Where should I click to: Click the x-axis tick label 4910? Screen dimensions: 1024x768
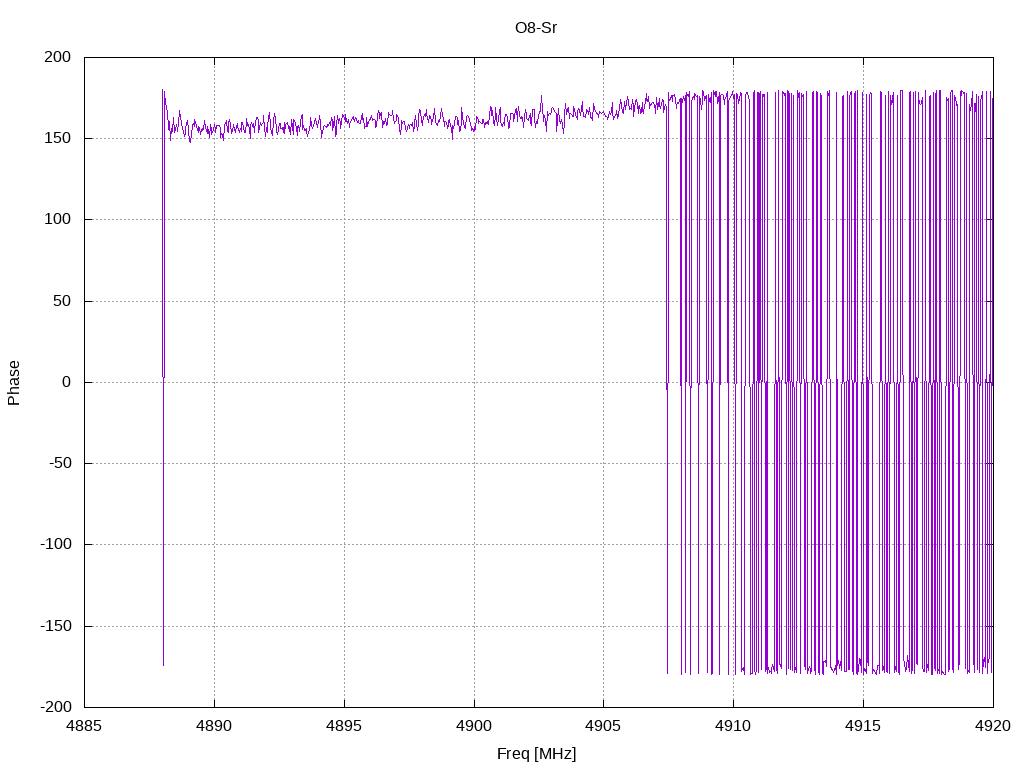(x=733, y=726)
